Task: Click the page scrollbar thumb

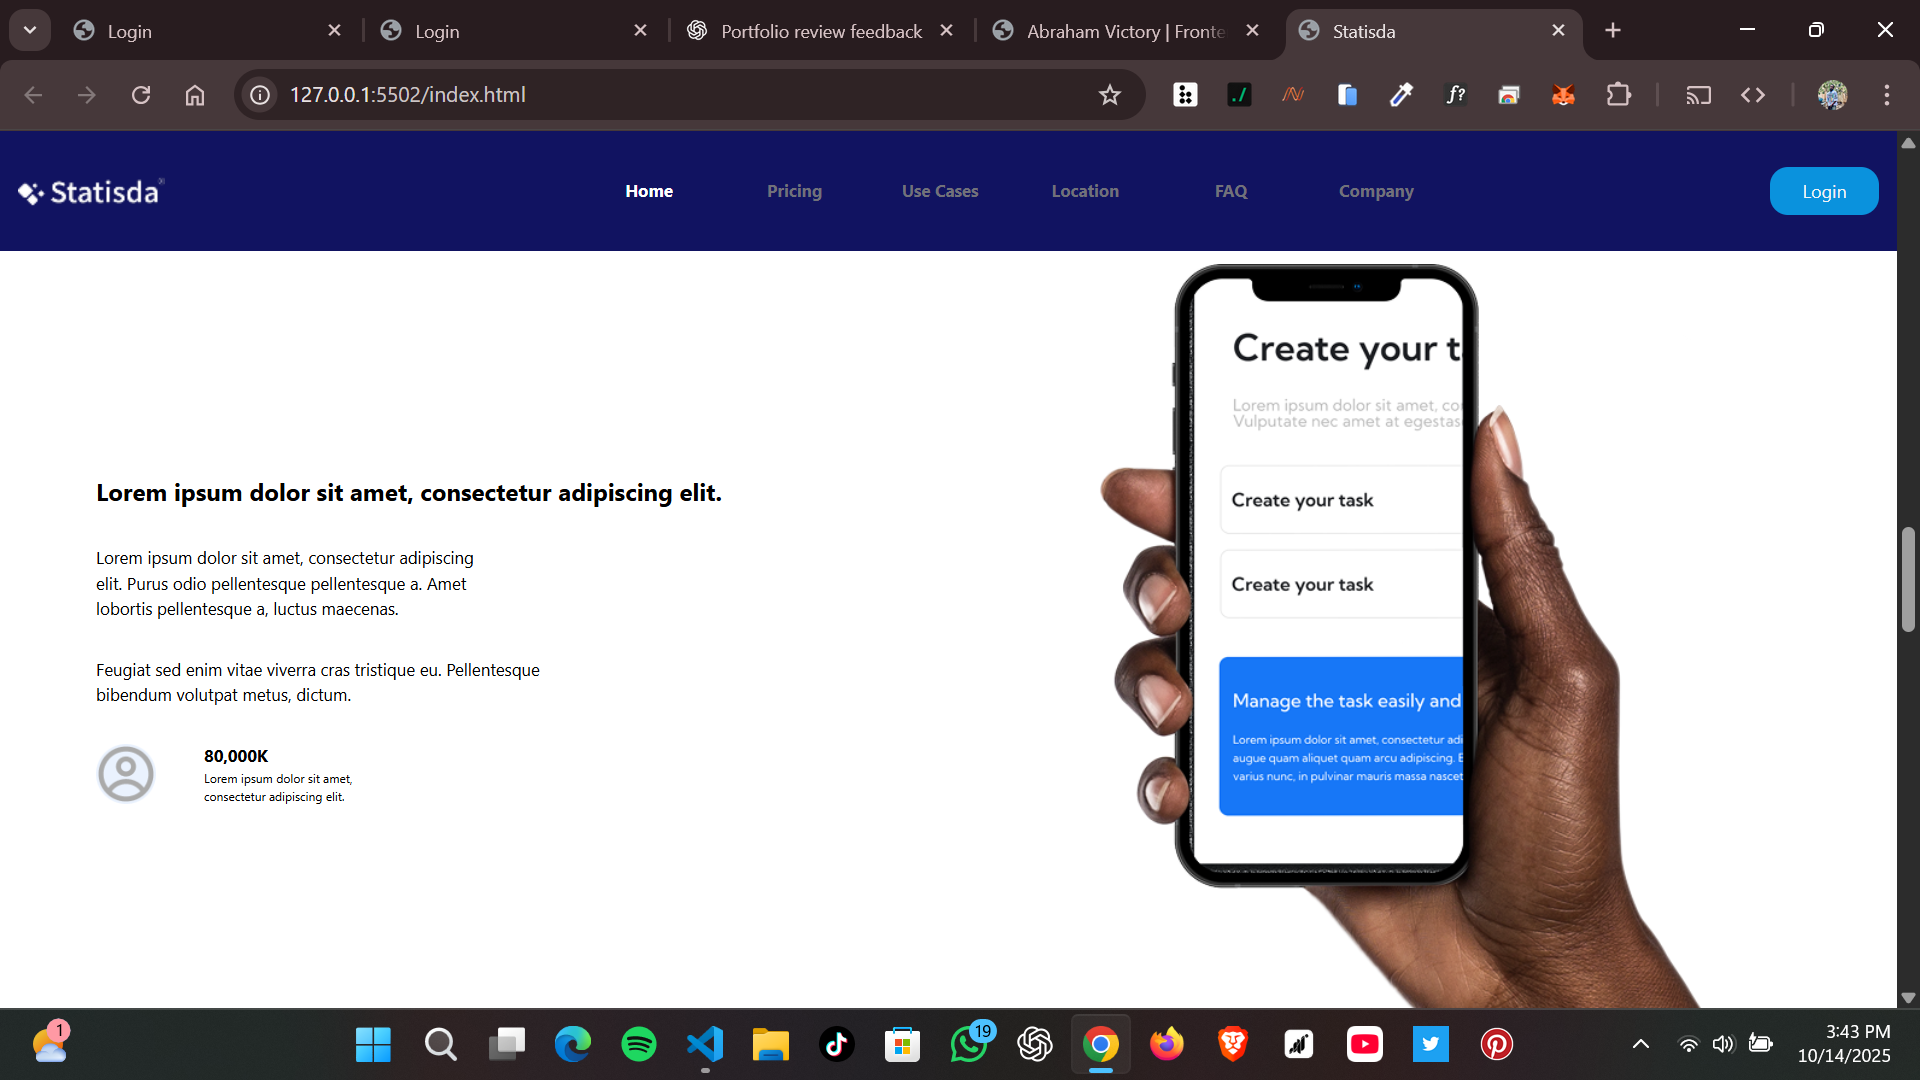Action: [x=1908, y=579]
